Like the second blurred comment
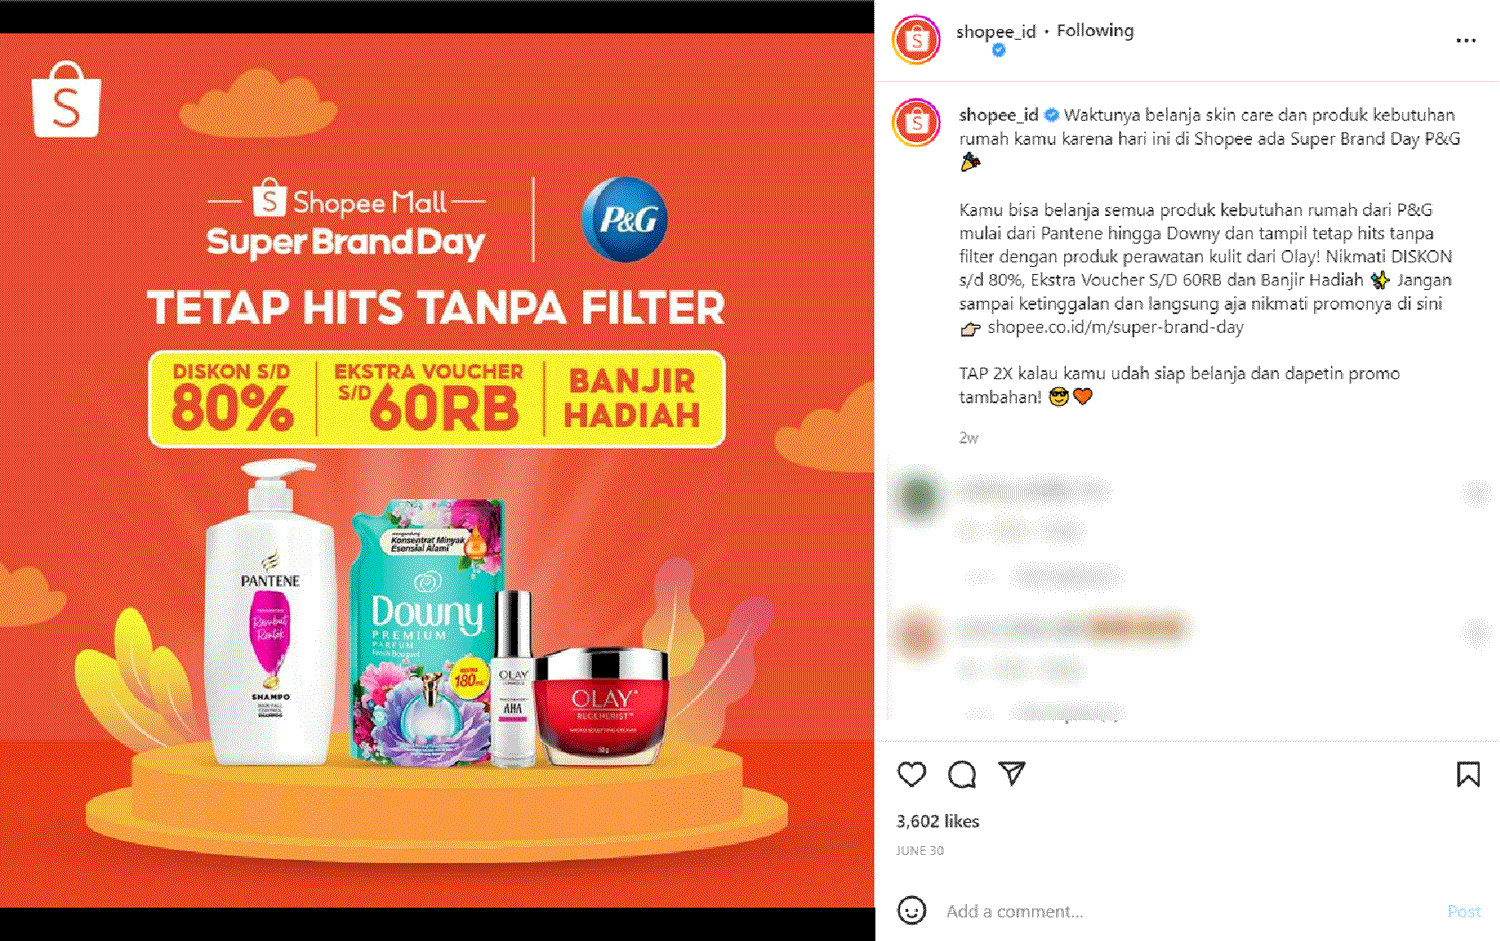Screen dimensions: 1500x941 click(x=1476, y=631)
